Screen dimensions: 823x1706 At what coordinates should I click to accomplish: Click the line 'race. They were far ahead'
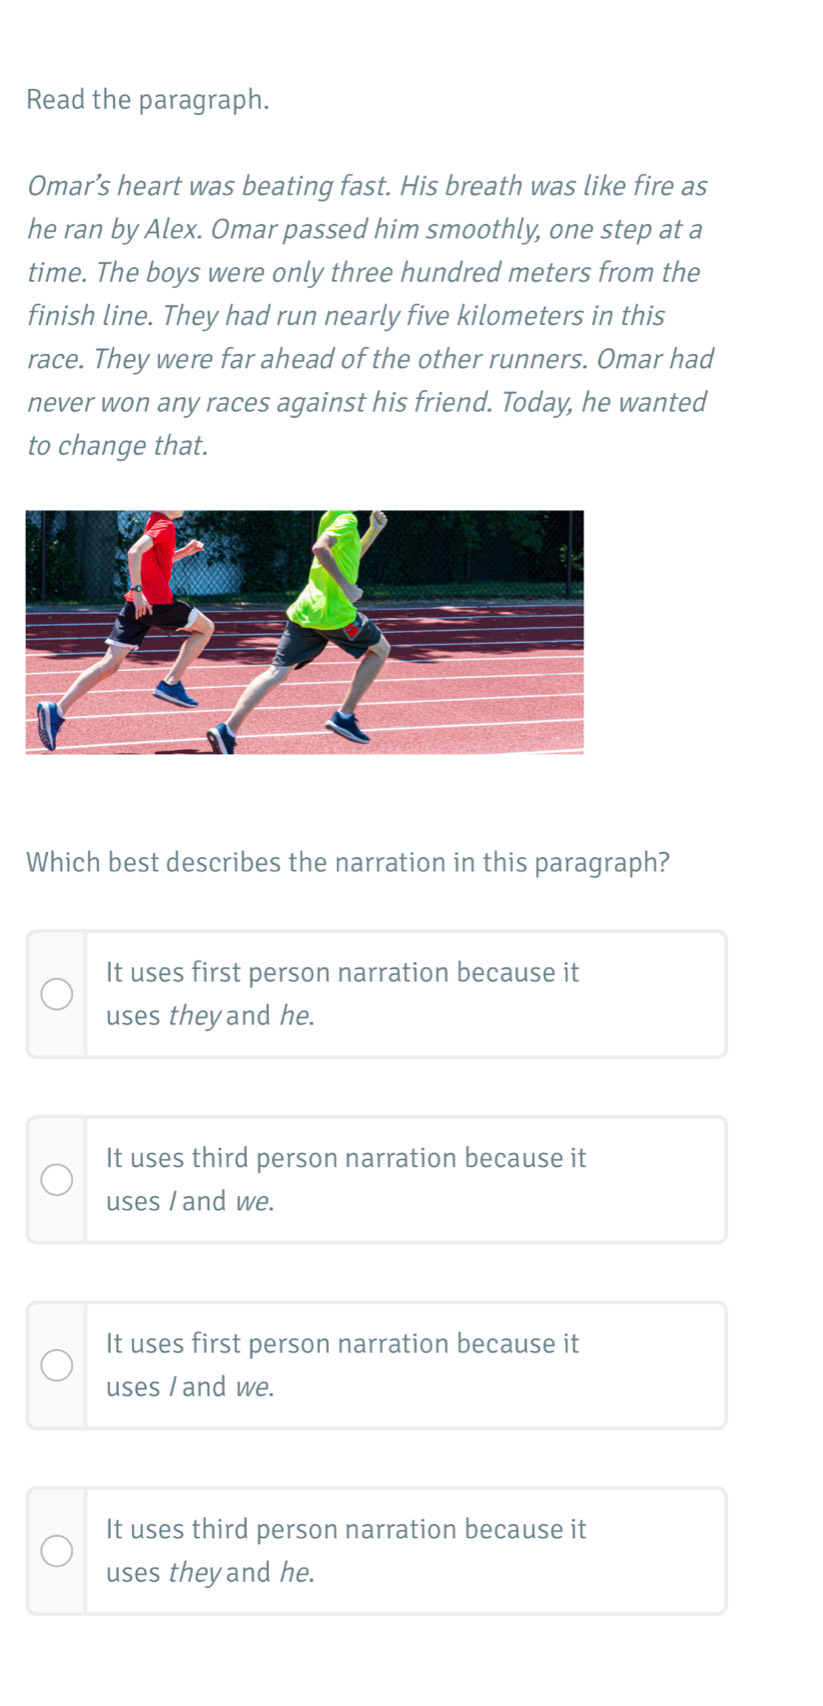[x=371, y=359]
